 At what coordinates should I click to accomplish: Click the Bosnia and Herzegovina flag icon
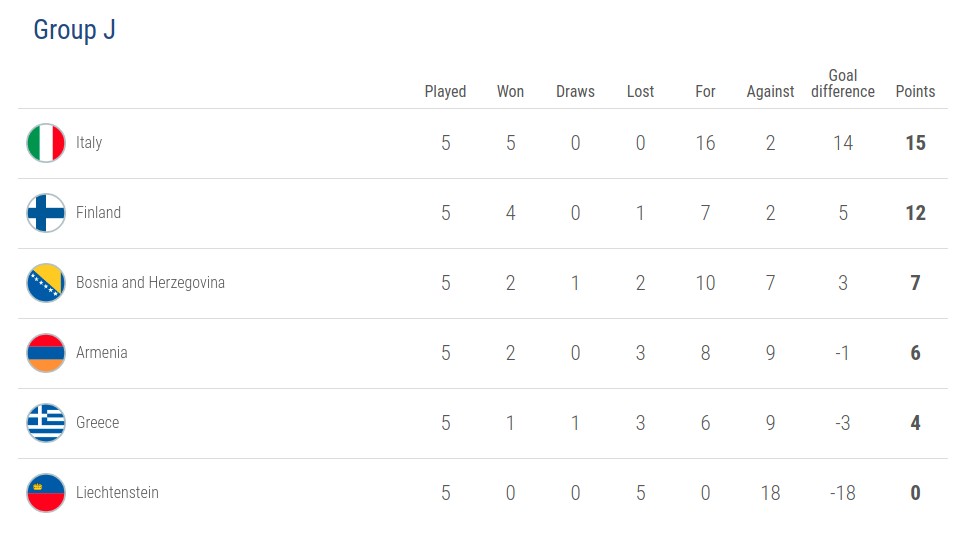point(46,283)
